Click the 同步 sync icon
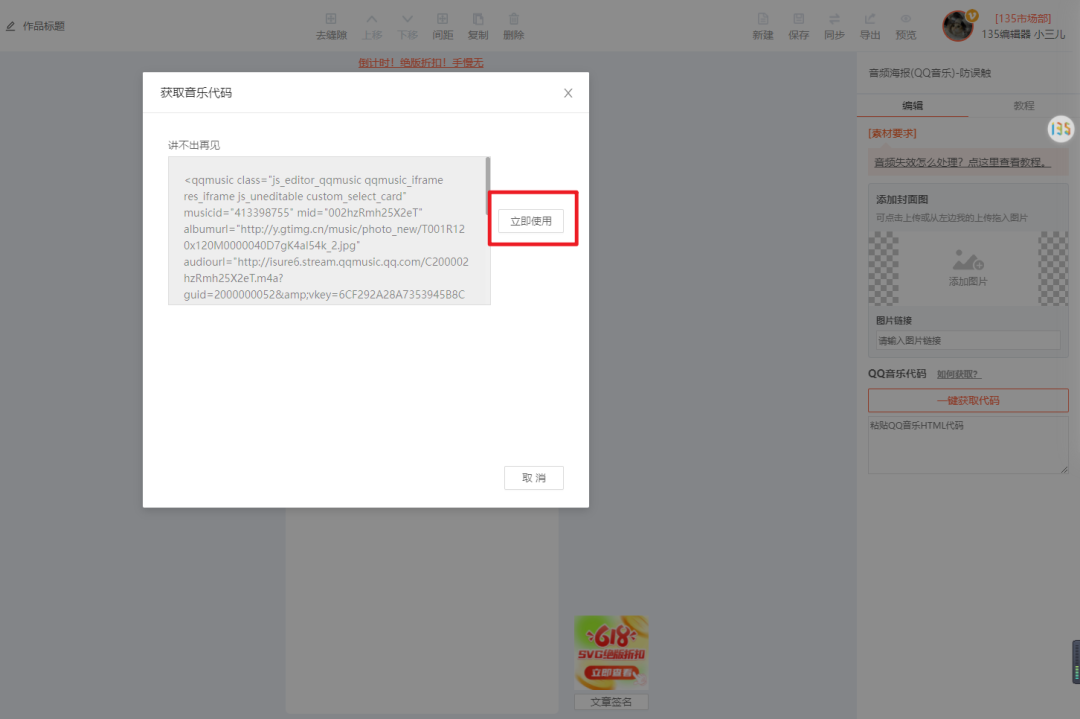 834,26
